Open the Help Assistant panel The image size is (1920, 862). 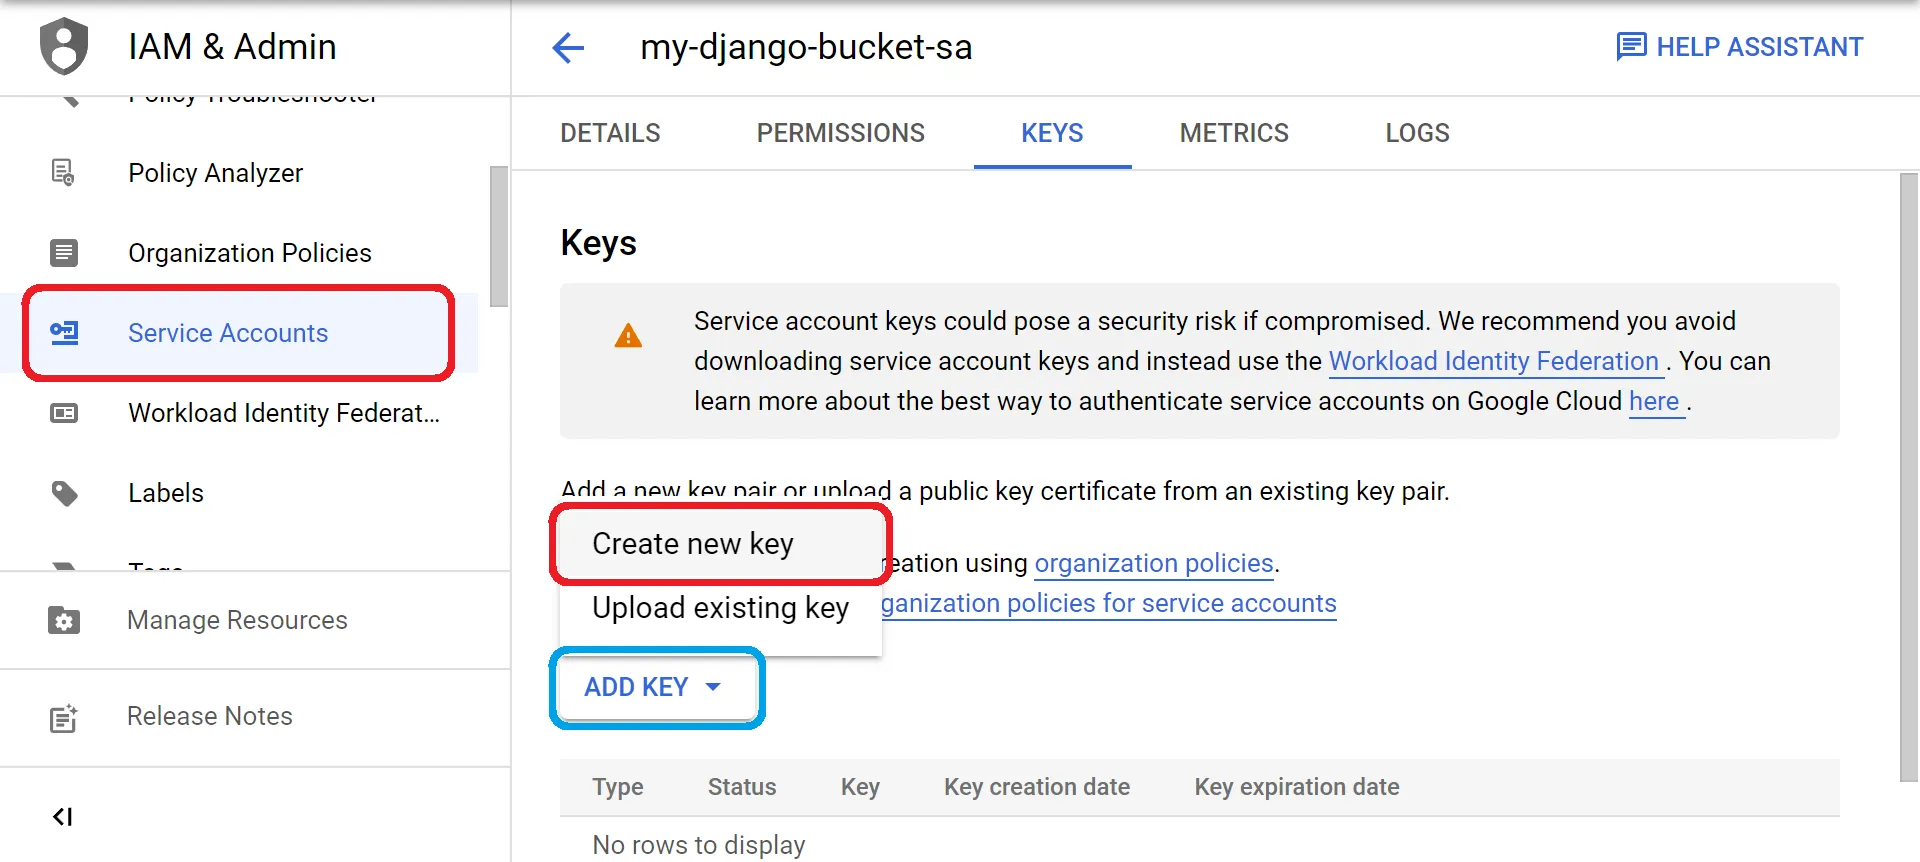point(1740,47)
